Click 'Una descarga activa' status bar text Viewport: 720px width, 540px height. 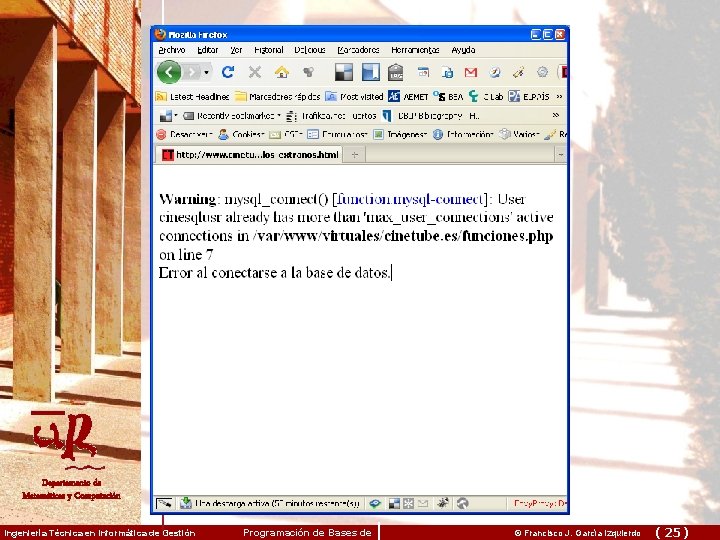[x=277, y=504]
